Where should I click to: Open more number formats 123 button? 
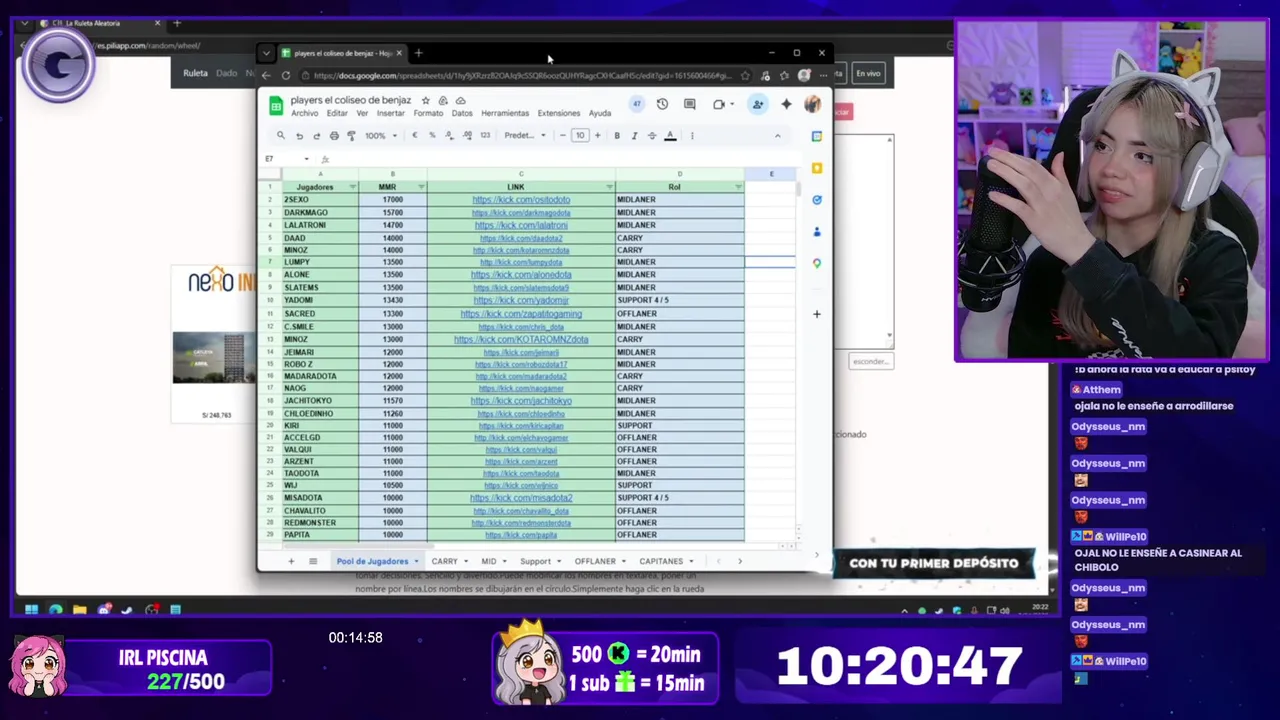click(x=485, y=136)
